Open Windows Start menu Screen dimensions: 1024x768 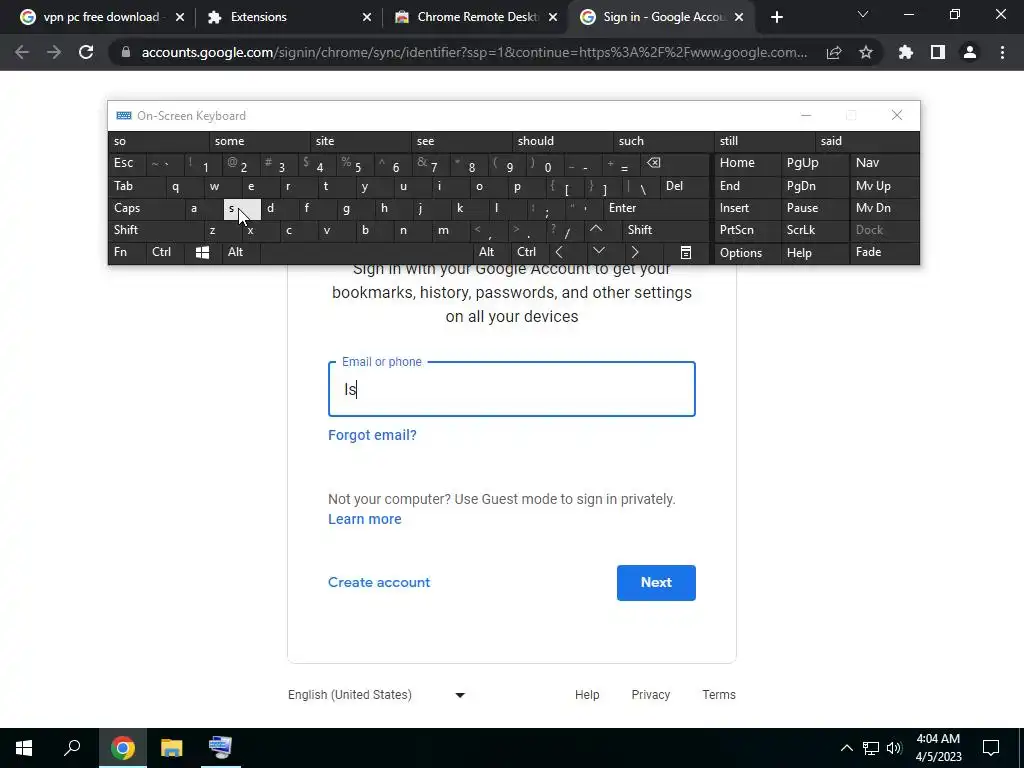[x=24, y=748]
